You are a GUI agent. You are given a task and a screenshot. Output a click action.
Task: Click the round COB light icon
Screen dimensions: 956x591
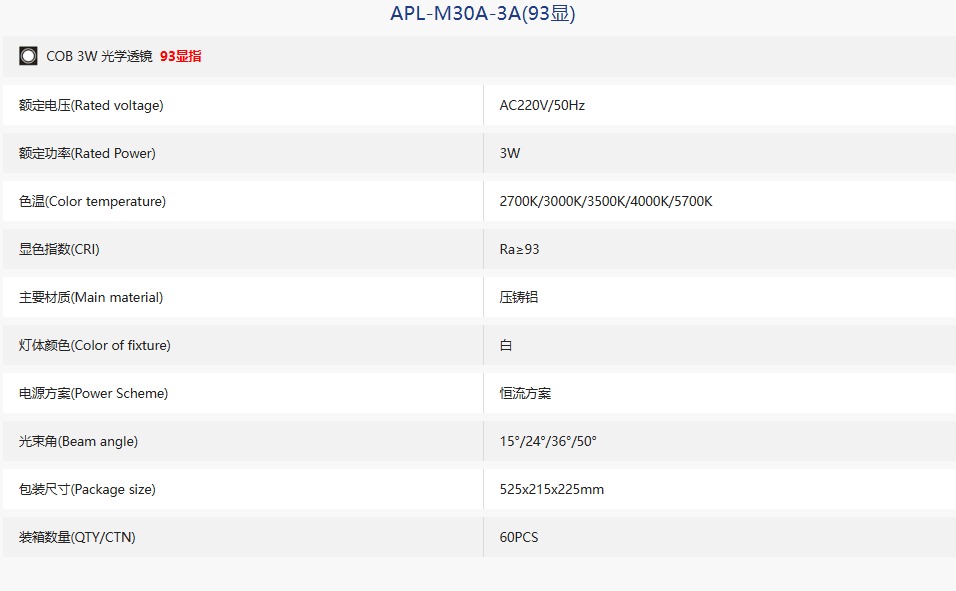pos(28,56)
